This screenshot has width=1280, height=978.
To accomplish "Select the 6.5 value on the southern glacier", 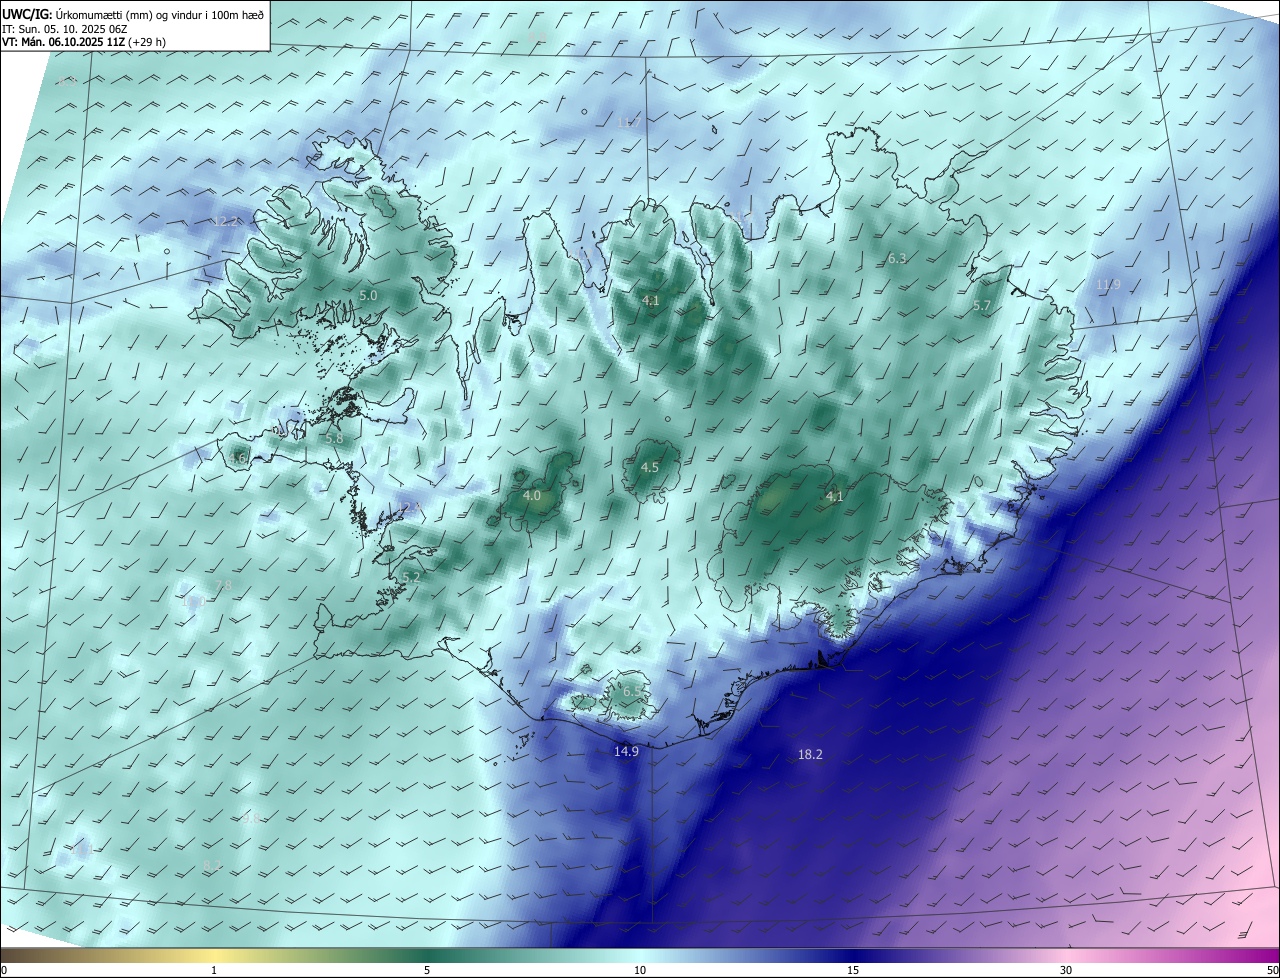I will coord(632,692).
